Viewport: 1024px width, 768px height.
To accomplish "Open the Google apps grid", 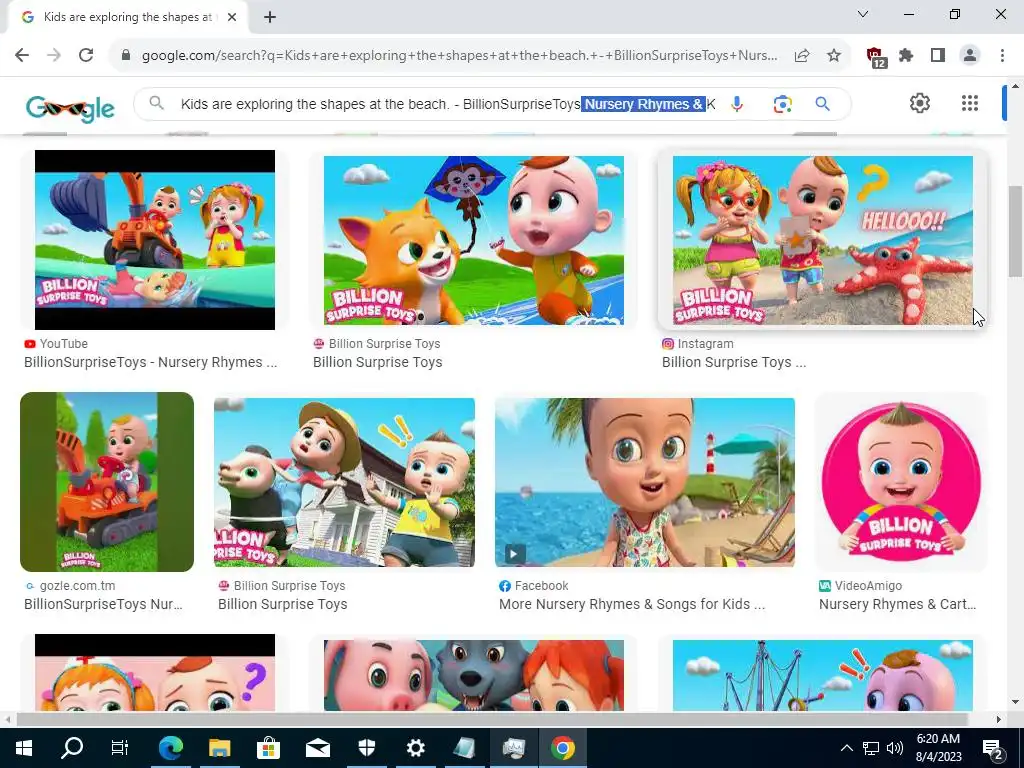I will 970,103.
